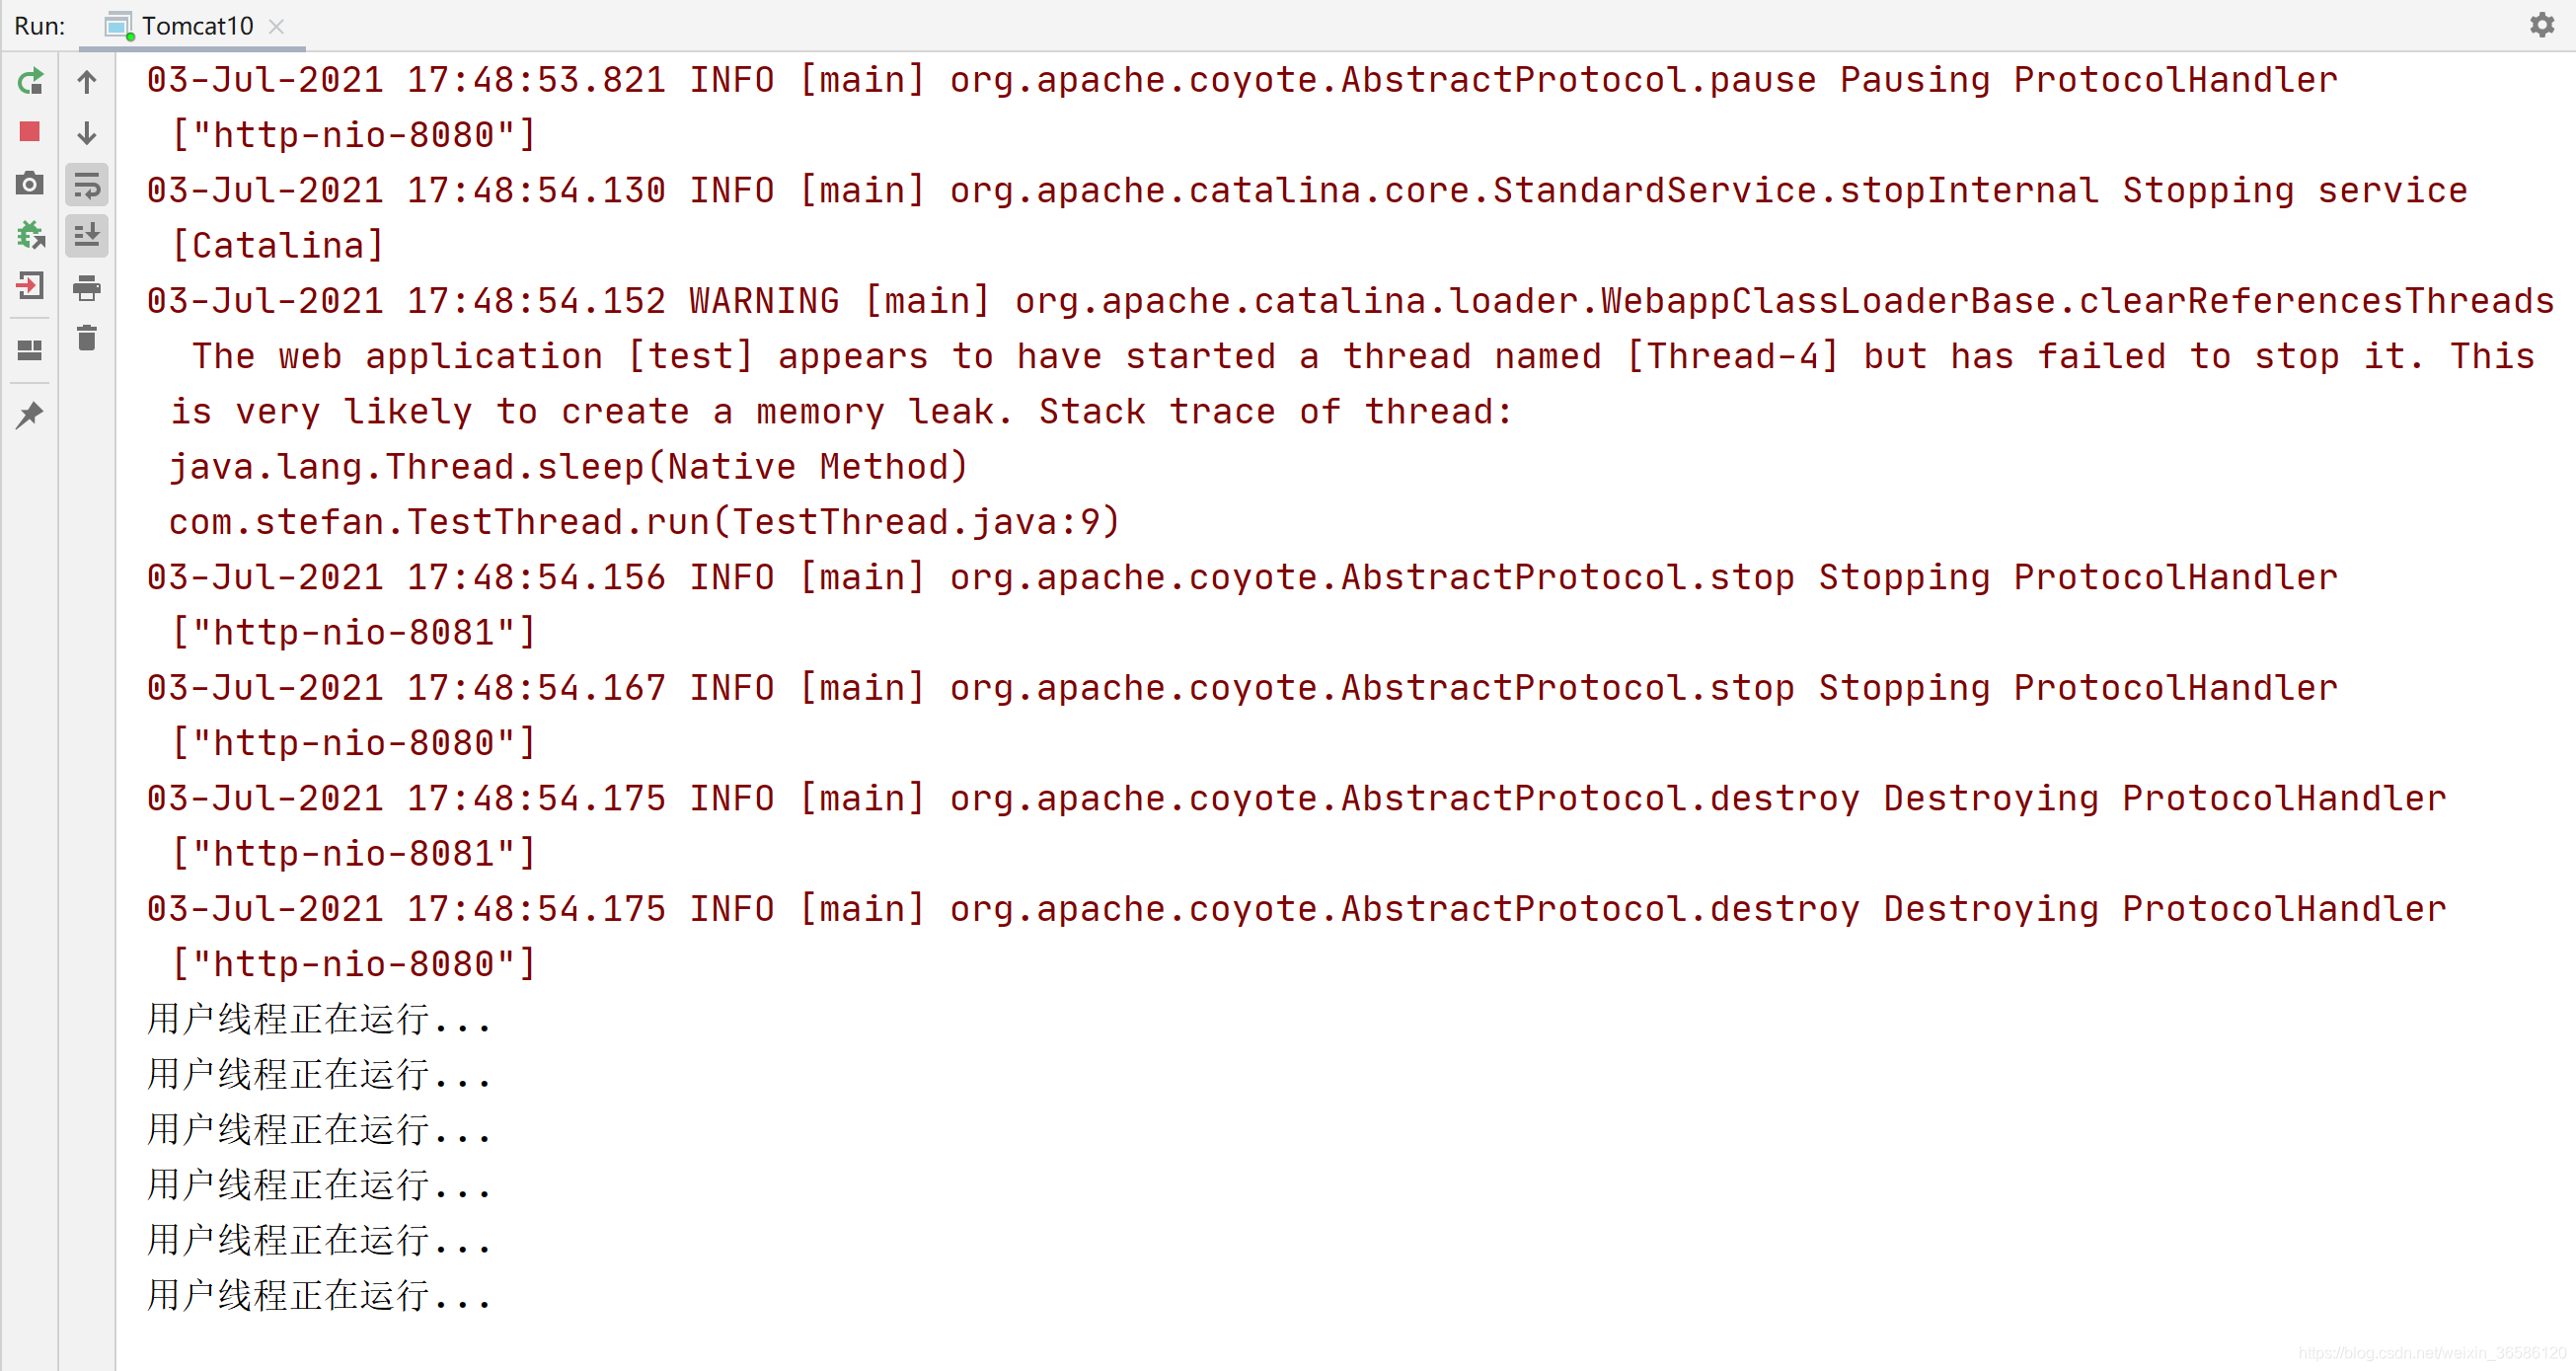Toggle the scroll-to-end lock icon
2576x1371 pixels.
pos(89,235)
